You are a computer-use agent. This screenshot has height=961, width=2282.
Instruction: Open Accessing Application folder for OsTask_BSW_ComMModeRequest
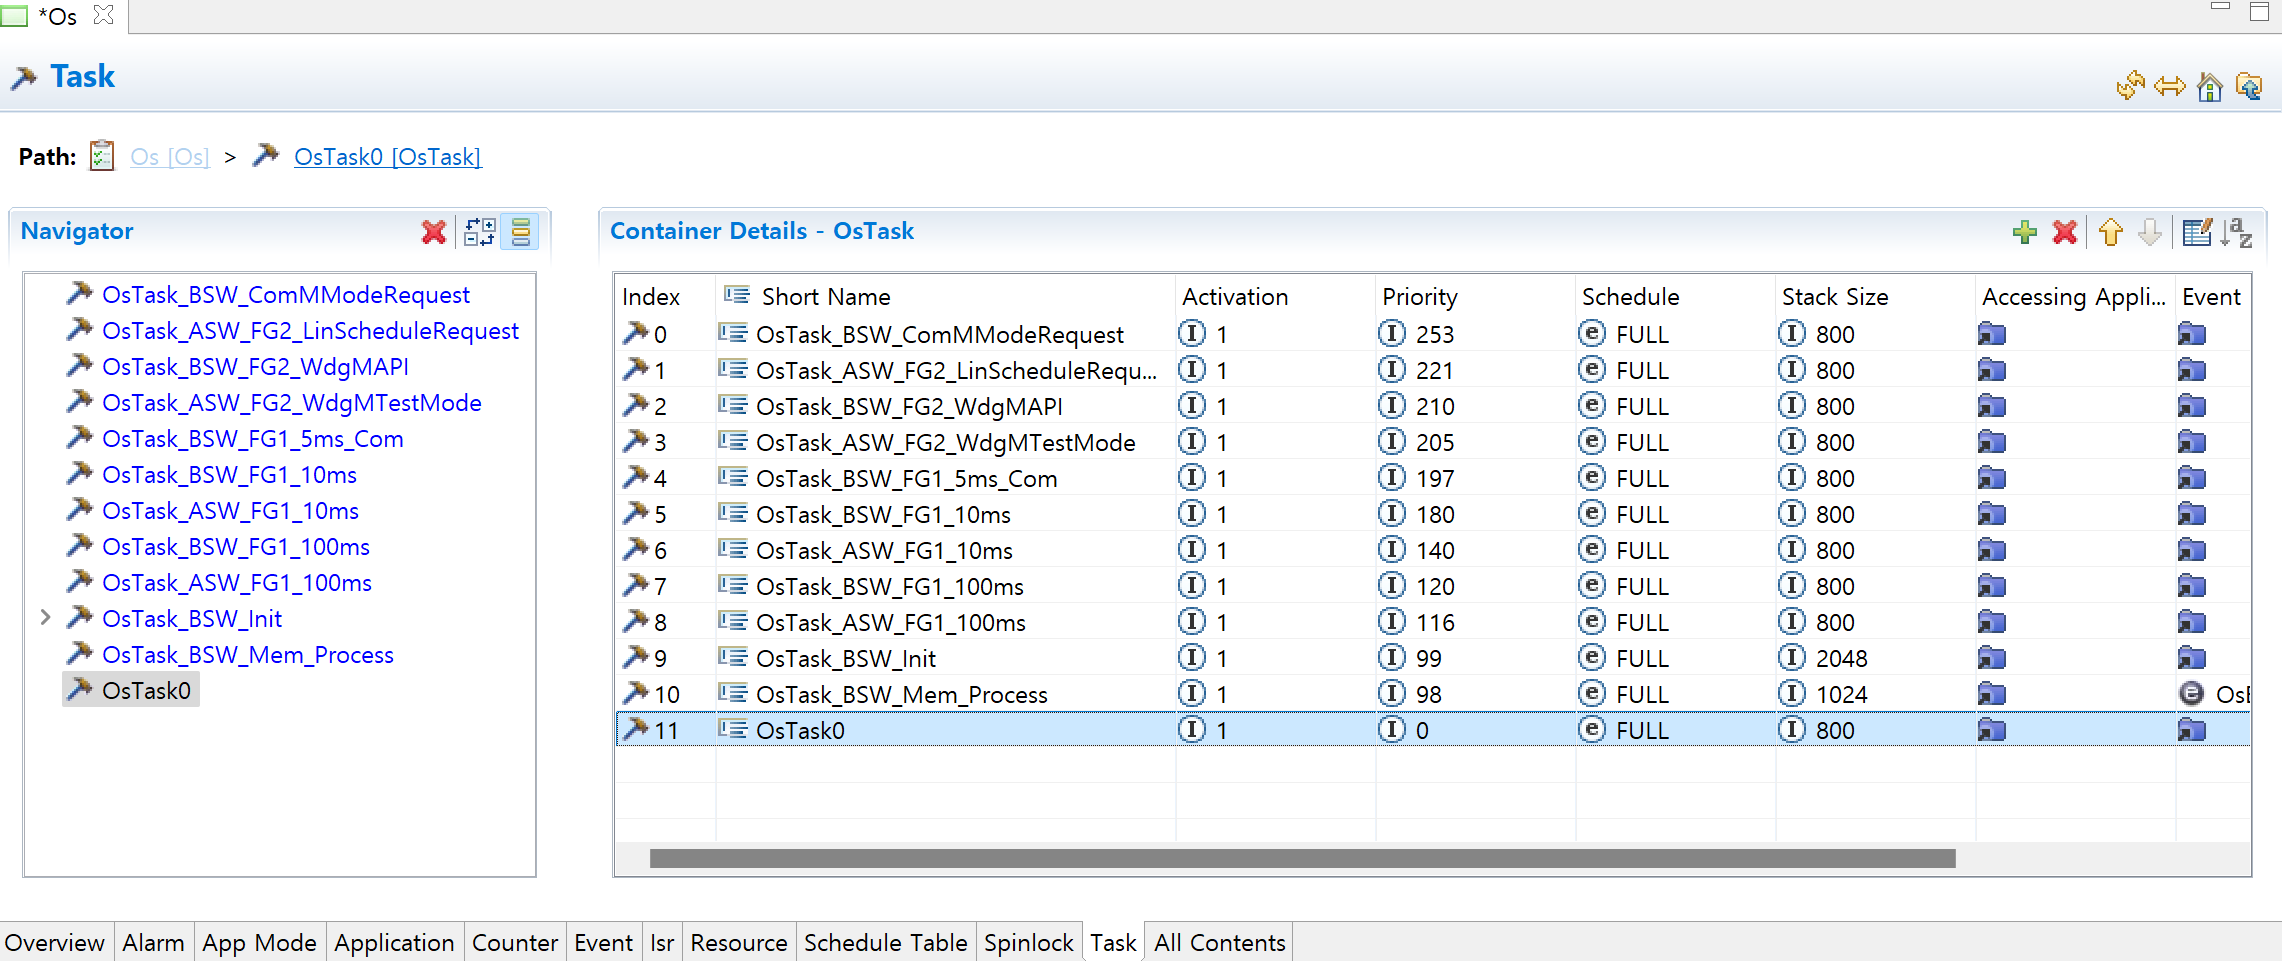pos(1992,334)
